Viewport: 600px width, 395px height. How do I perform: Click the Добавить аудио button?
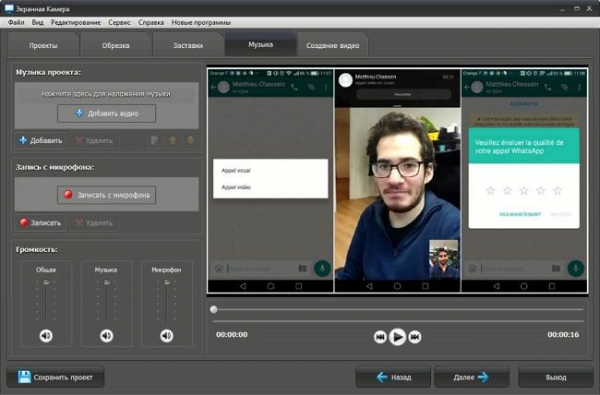coord(107,113)
